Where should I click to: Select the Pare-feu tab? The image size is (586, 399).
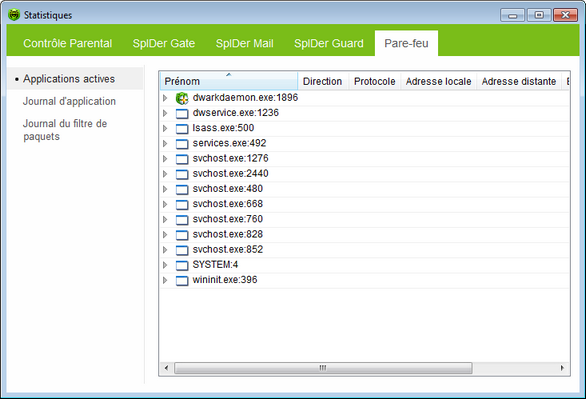coord(406,43)
